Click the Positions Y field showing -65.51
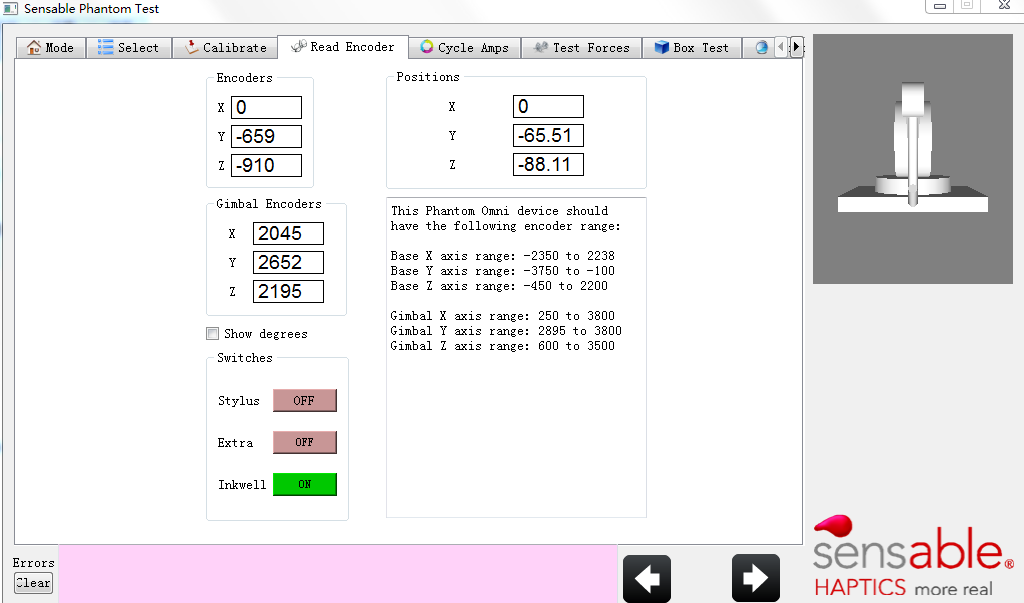The height and width of the screenshot is (603, 1024). pos(549,136)
